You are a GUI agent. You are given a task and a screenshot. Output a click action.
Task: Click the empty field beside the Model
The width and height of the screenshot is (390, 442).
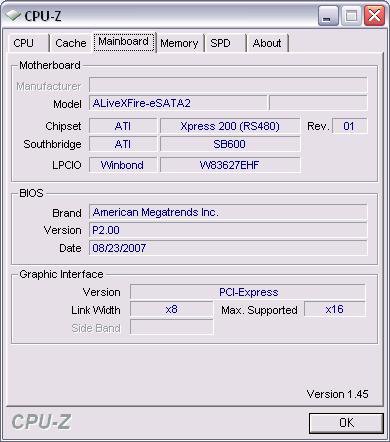(x=318, y=103)
